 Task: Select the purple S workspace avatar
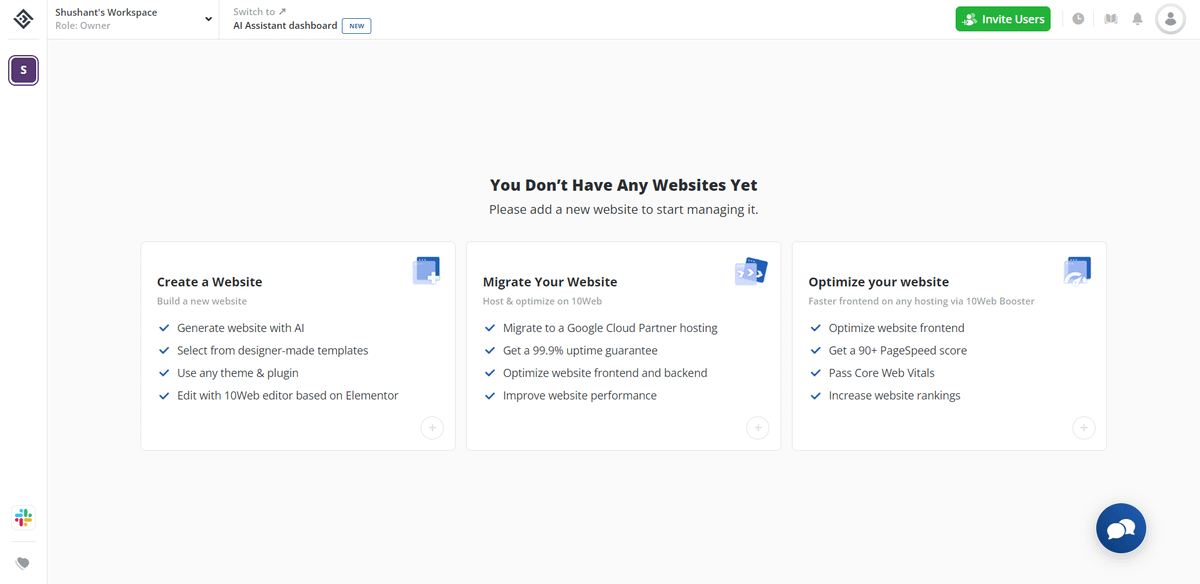point(23,70)
